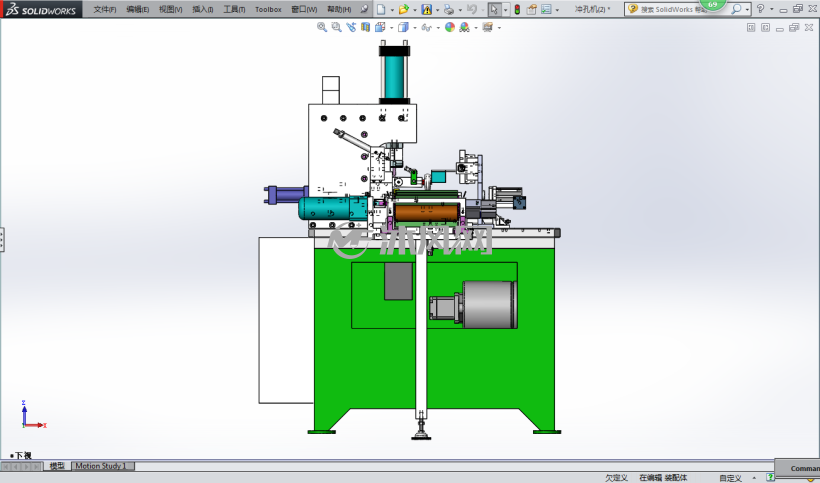Toggle the Select cursor tool
This screenshot has width=820, height=483.
(x=494, y=9)
